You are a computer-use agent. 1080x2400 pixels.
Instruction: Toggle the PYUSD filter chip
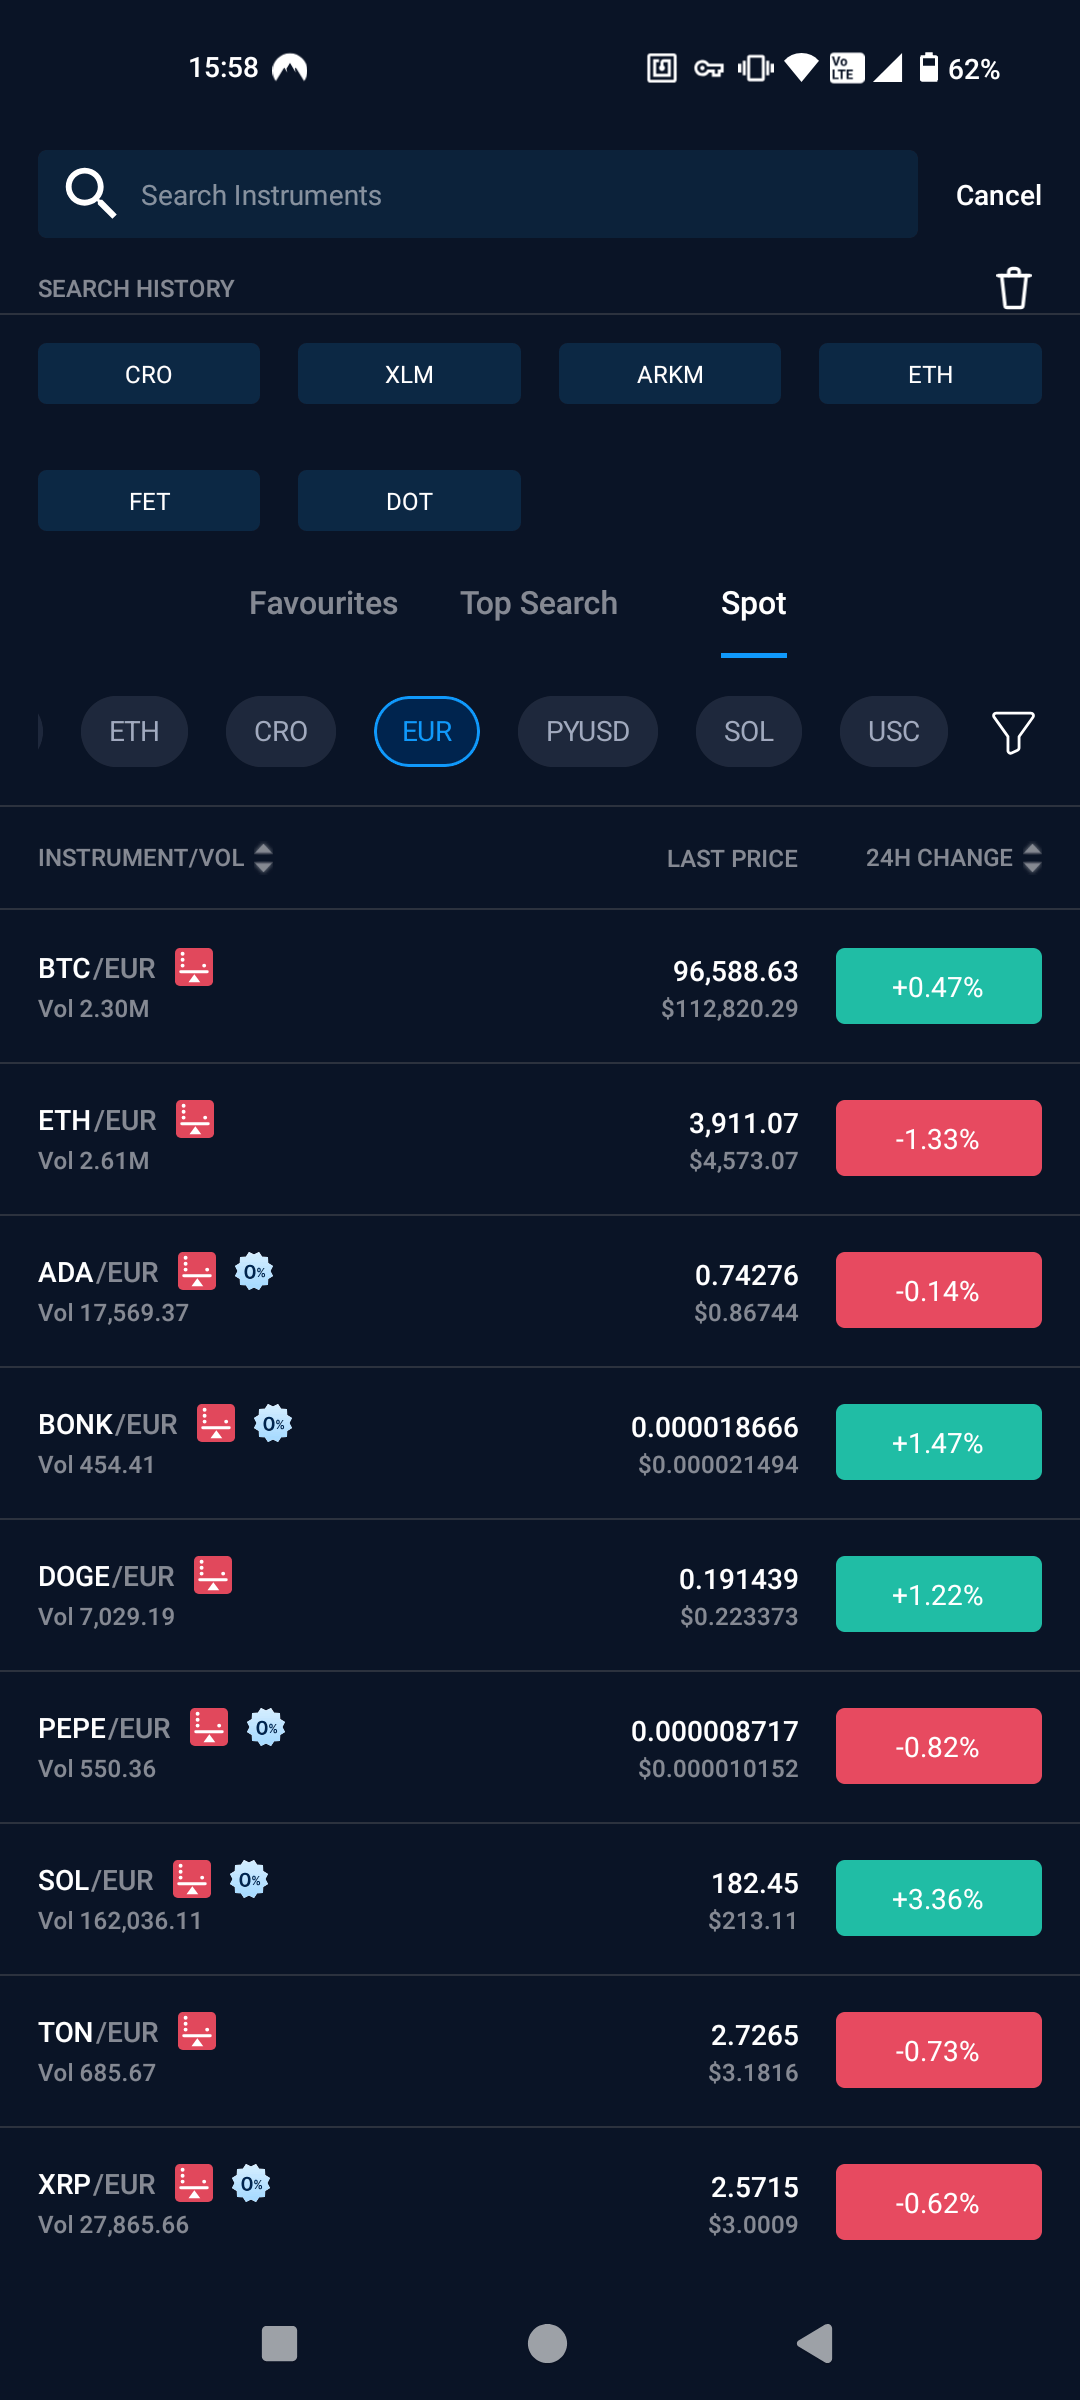coord(587,731)
